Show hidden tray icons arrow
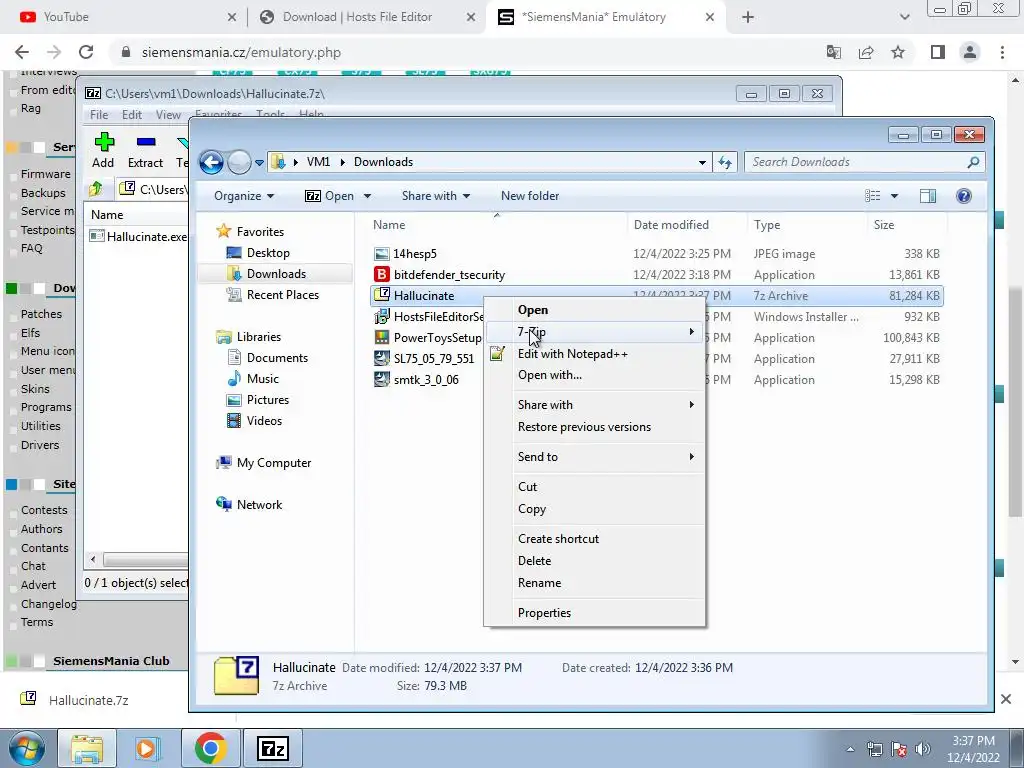 tap(850, 749)
